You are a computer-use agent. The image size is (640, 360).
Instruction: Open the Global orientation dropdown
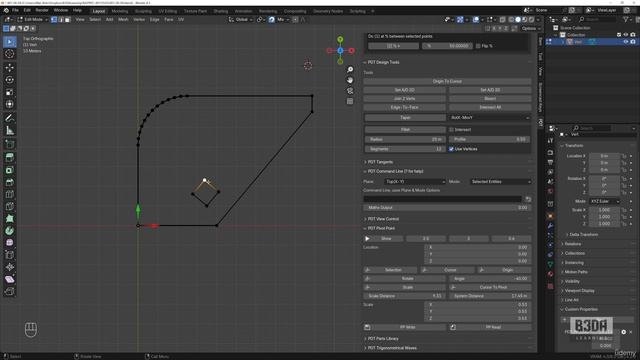coord(241,19)
